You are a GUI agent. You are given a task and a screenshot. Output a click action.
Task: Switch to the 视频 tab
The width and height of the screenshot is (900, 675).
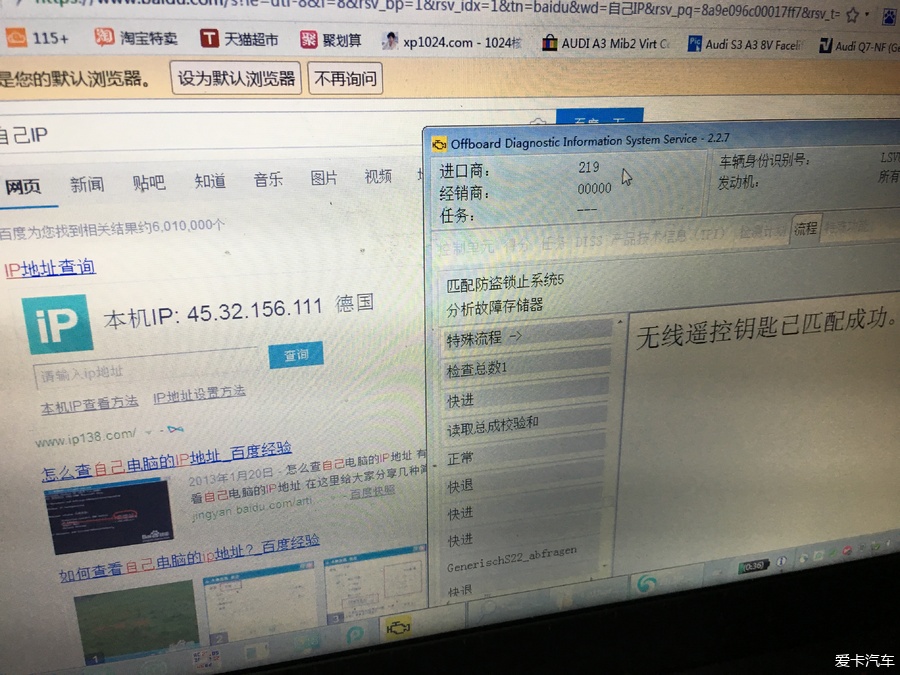point(378,176)
